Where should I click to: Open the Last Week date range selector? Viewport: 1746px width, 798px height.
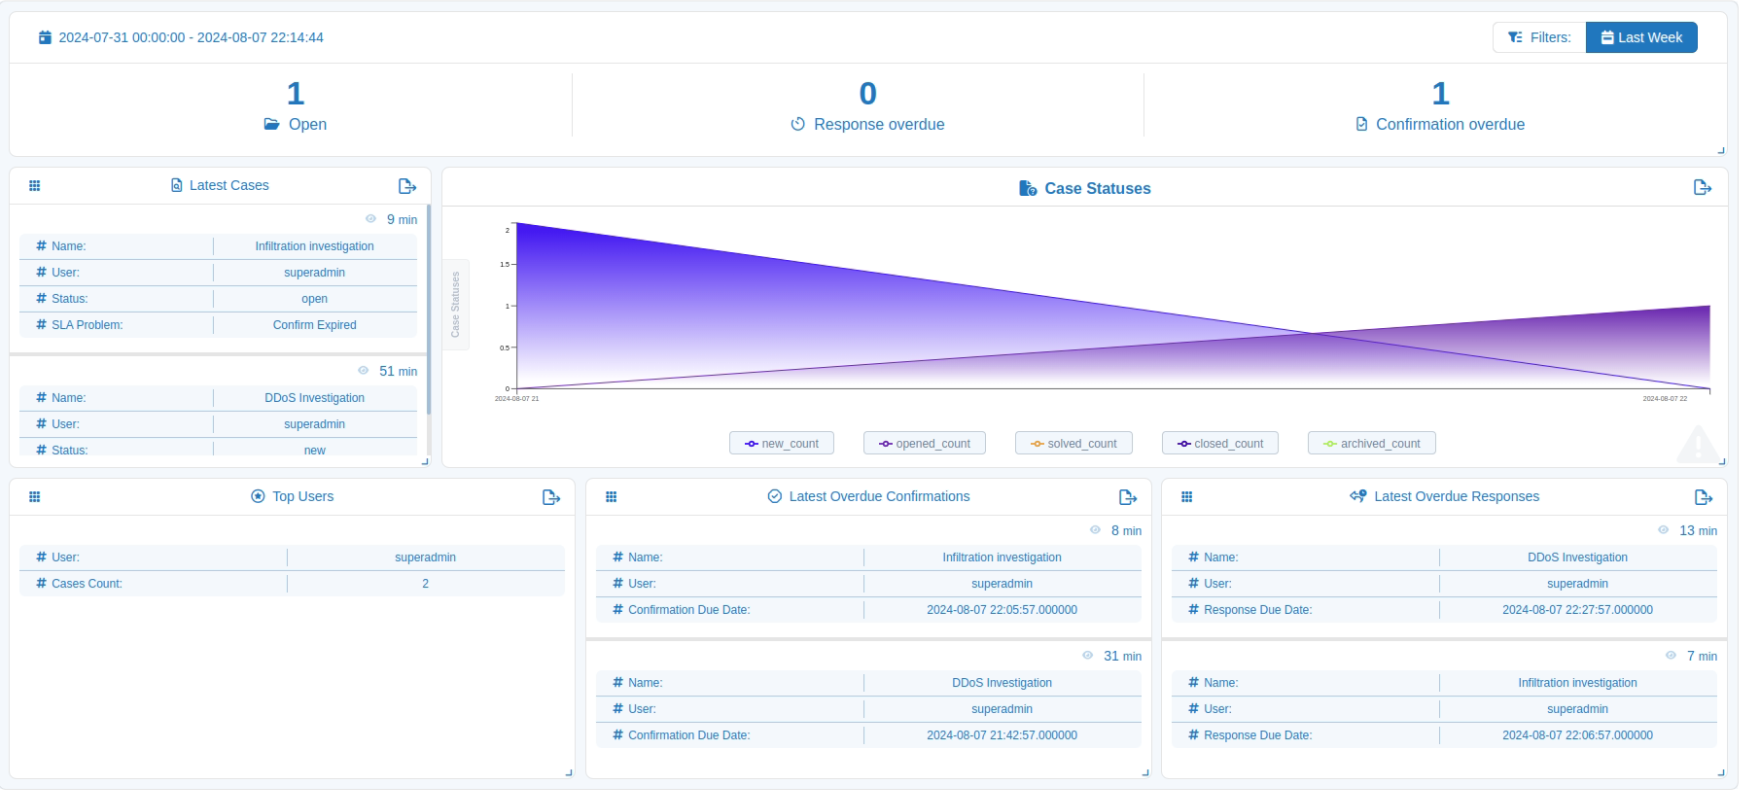1641,38
